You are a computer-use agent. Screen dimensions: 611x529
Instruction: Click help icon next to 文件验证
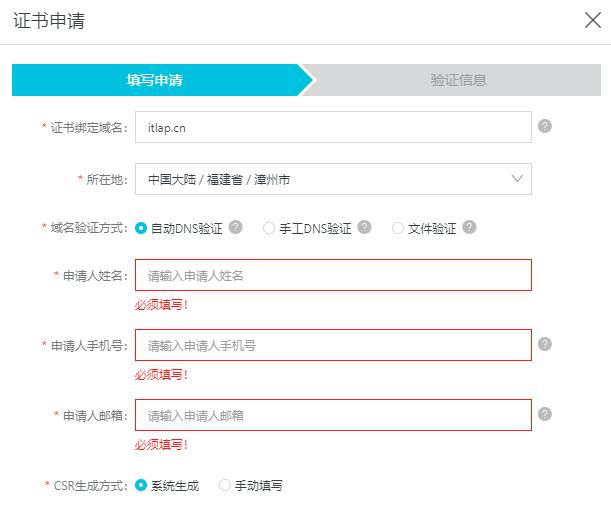click(469, 227)
